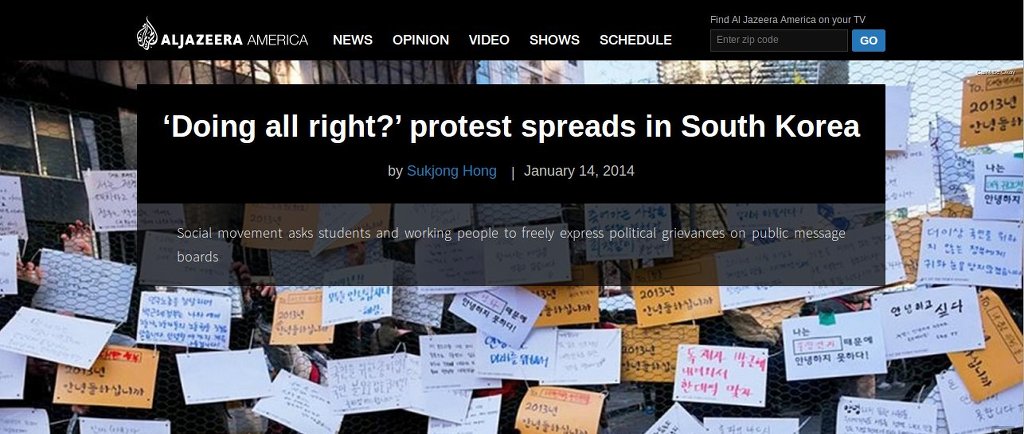Click the orange note with red stamp at bottom left
The image size is (1024, 434).
106,377
